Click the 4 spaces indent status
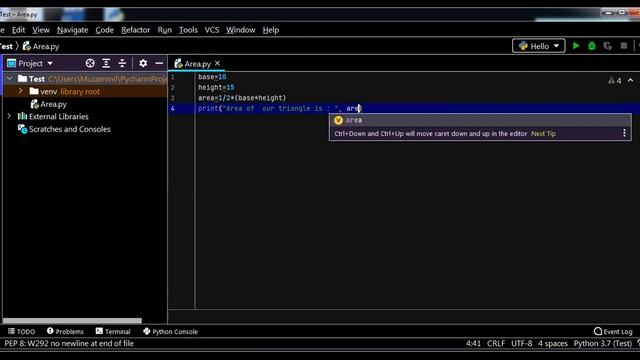The width and height of the screenshot is (640, 360). [553, 343]
